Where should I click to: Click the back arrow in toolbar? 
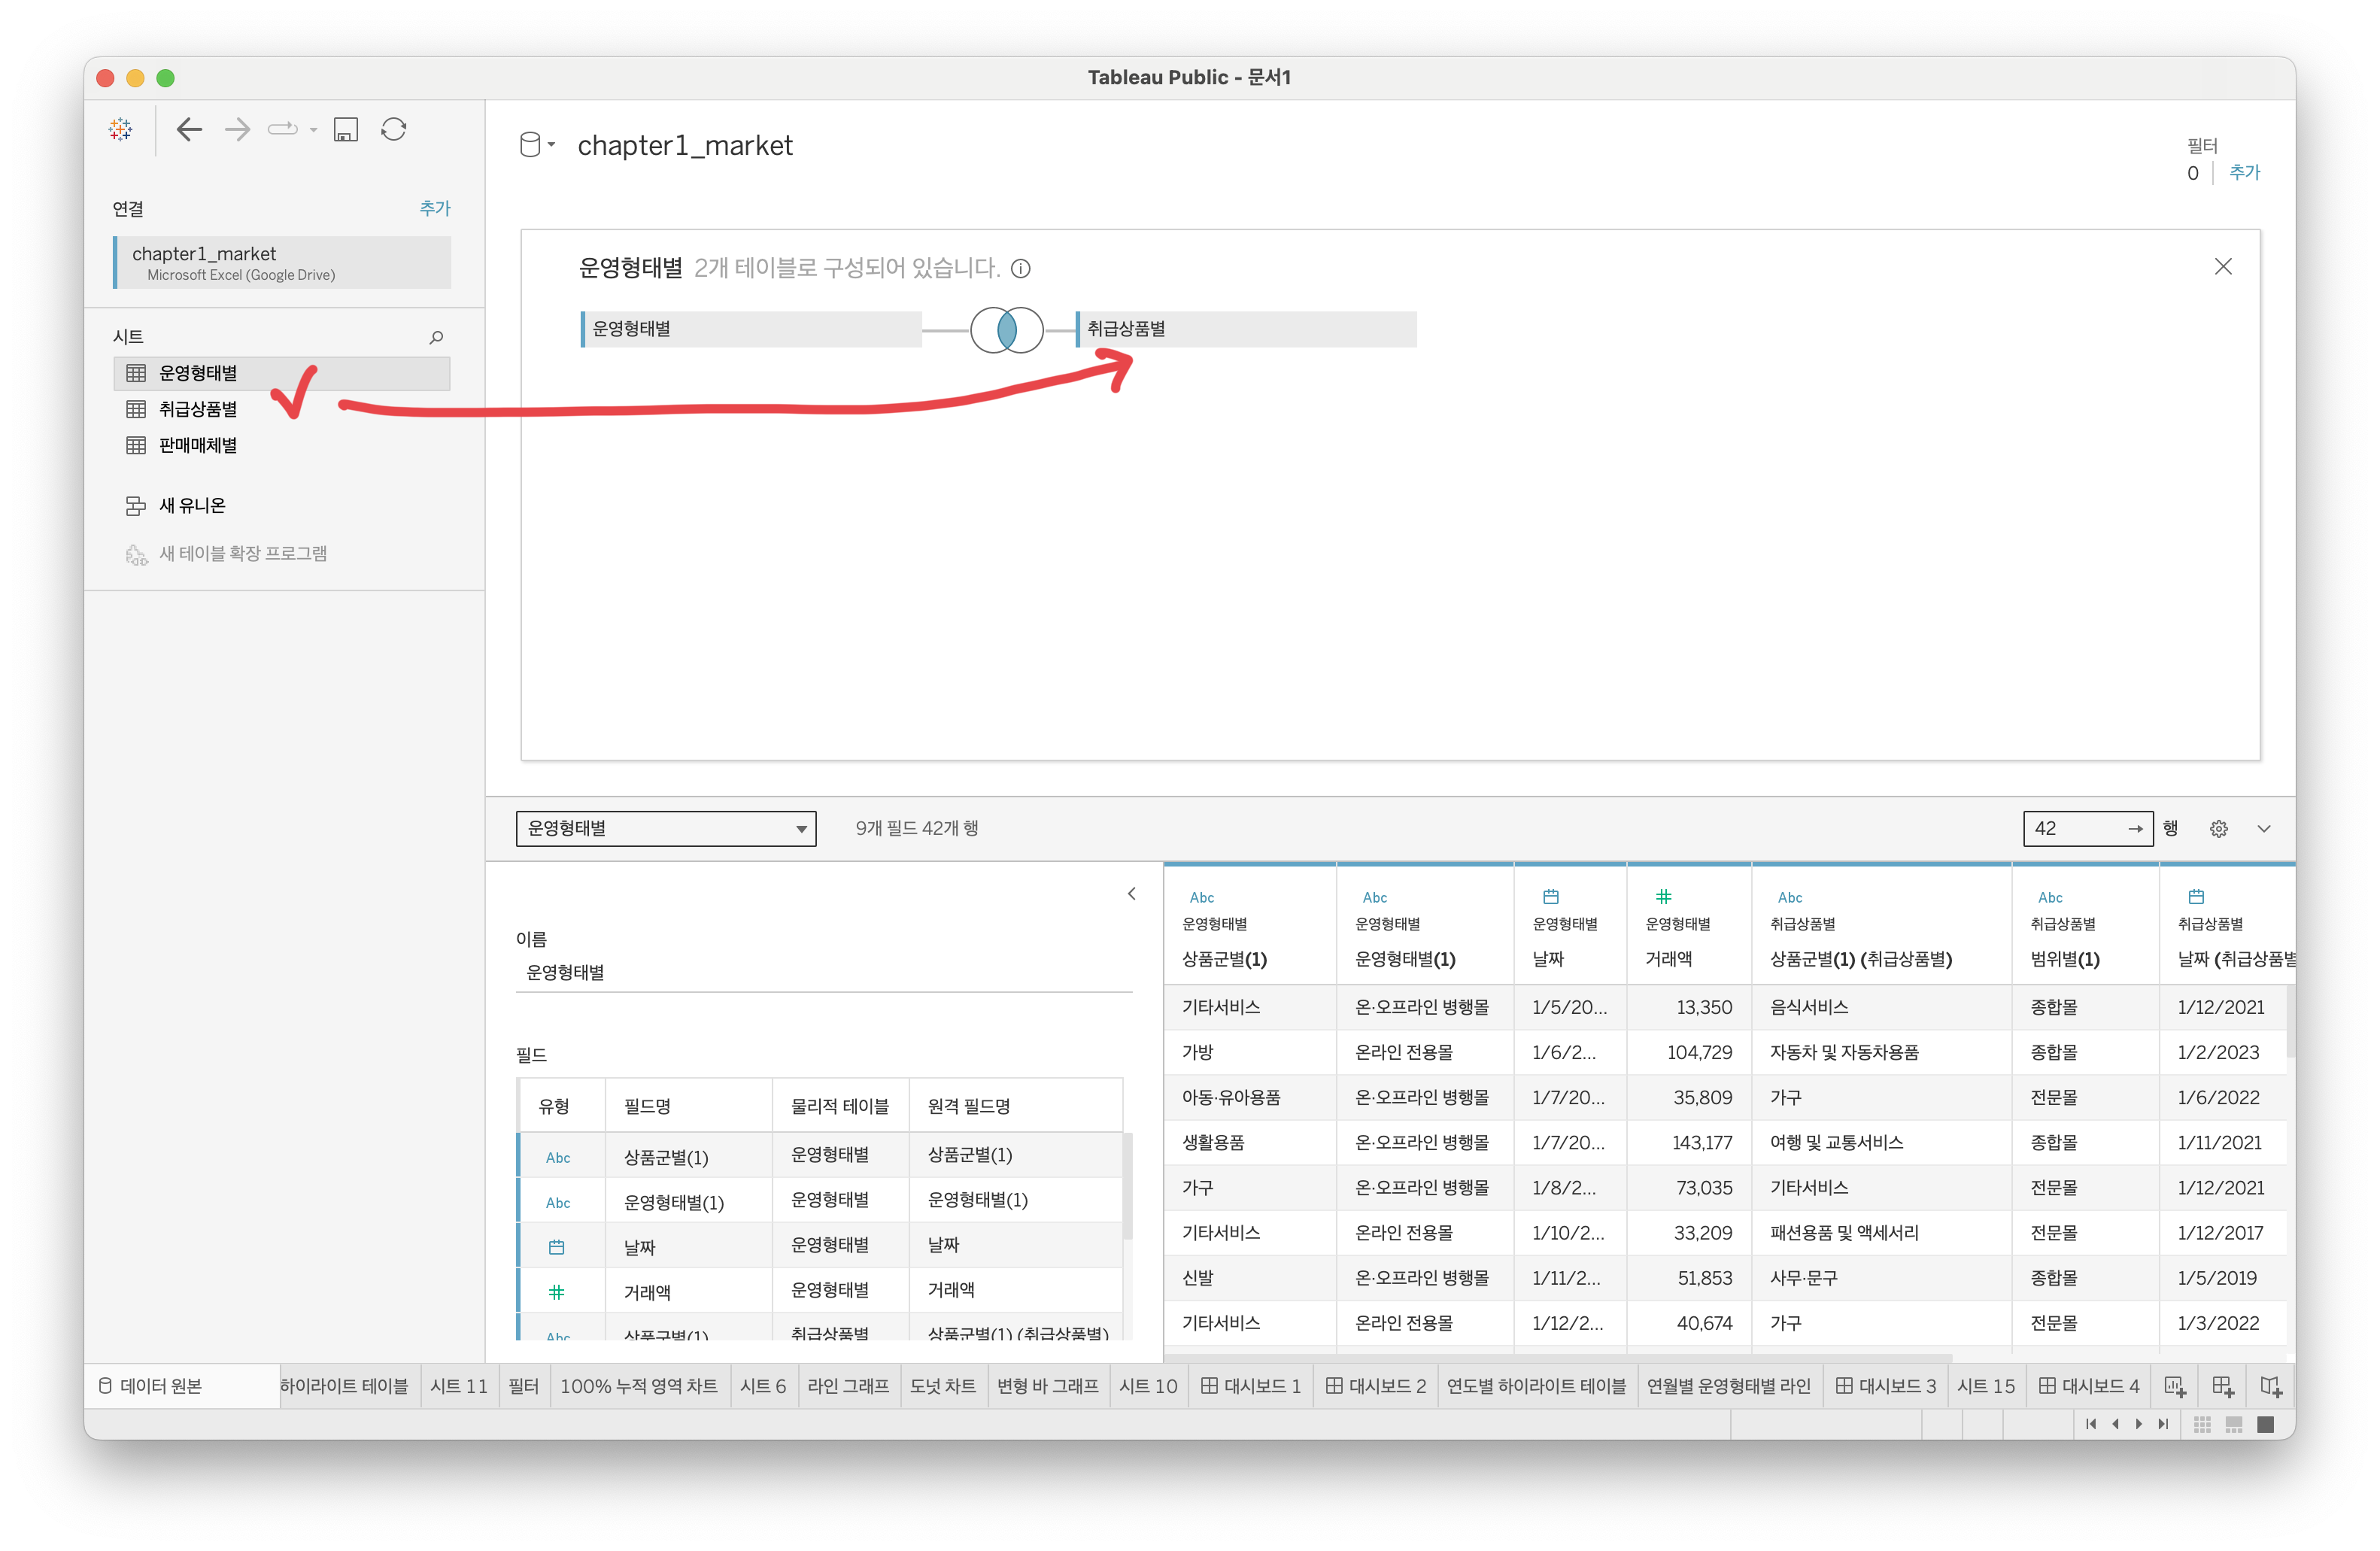tap(189, 129)
